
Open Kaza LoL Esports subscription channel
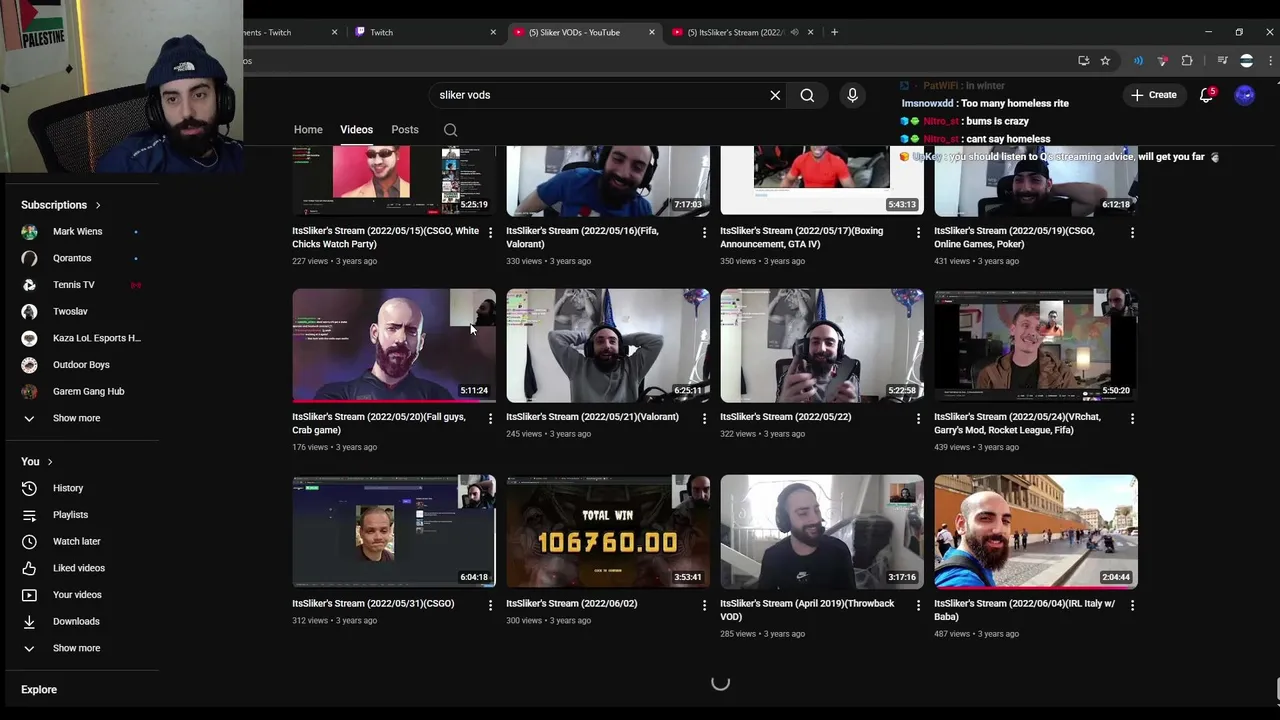click(x=82, y=338)
